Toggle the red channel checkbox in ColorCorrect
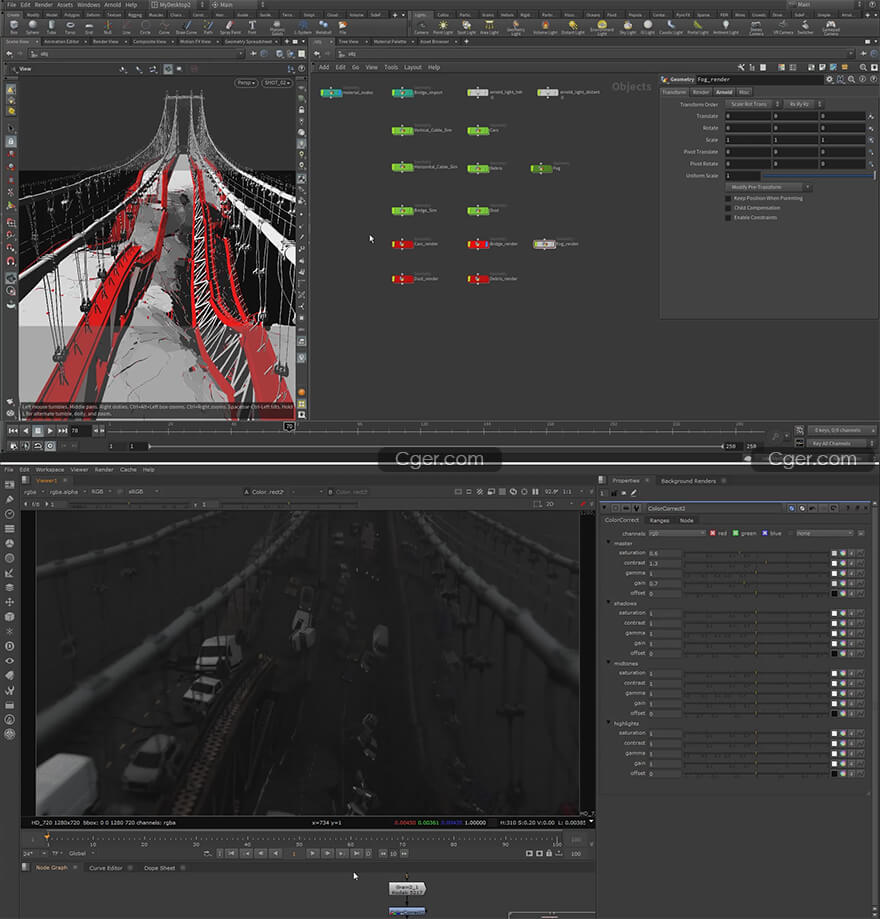 pos(713,533)
